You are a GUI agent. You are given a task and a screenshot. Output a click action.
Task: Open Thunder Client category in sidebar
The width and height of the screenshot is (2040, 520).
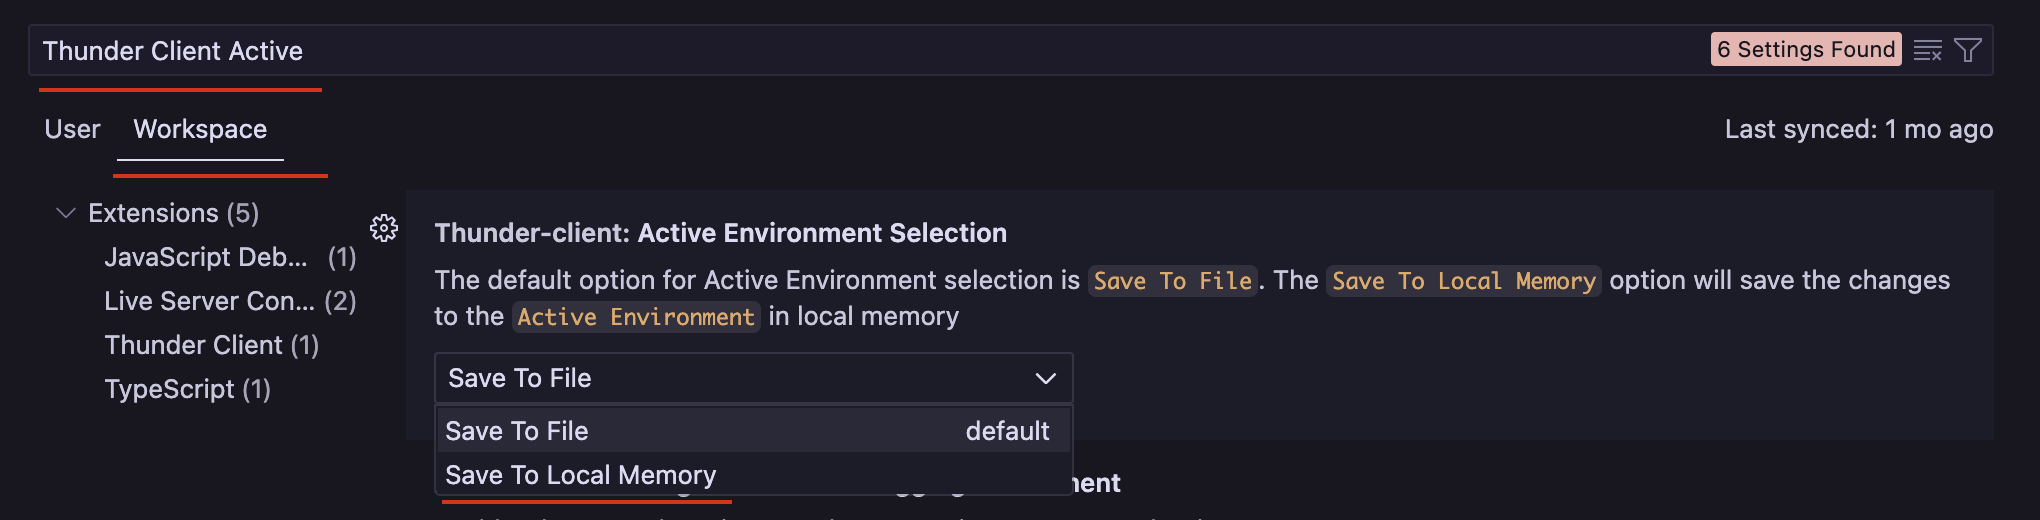tap(194, 345)
